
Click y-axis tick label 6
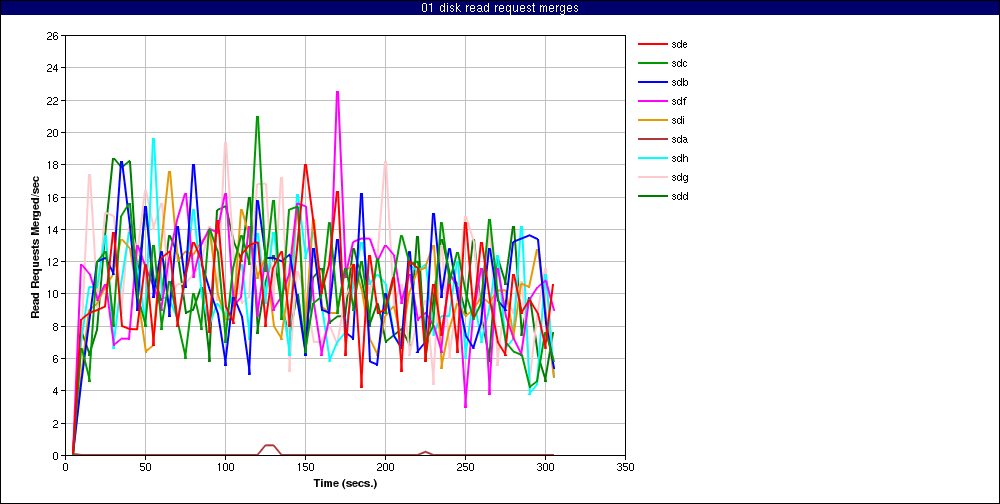[55, 359]
